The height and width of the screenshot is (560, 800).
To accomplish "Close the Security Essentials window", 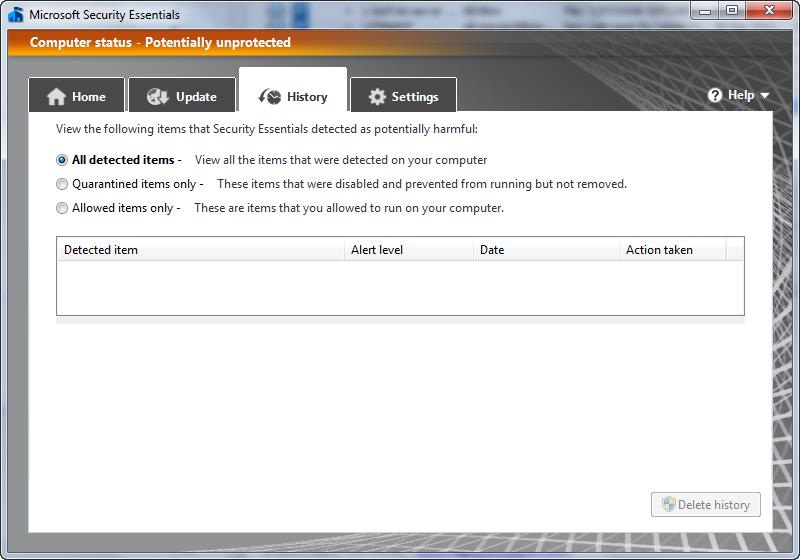I will [769, 10].
